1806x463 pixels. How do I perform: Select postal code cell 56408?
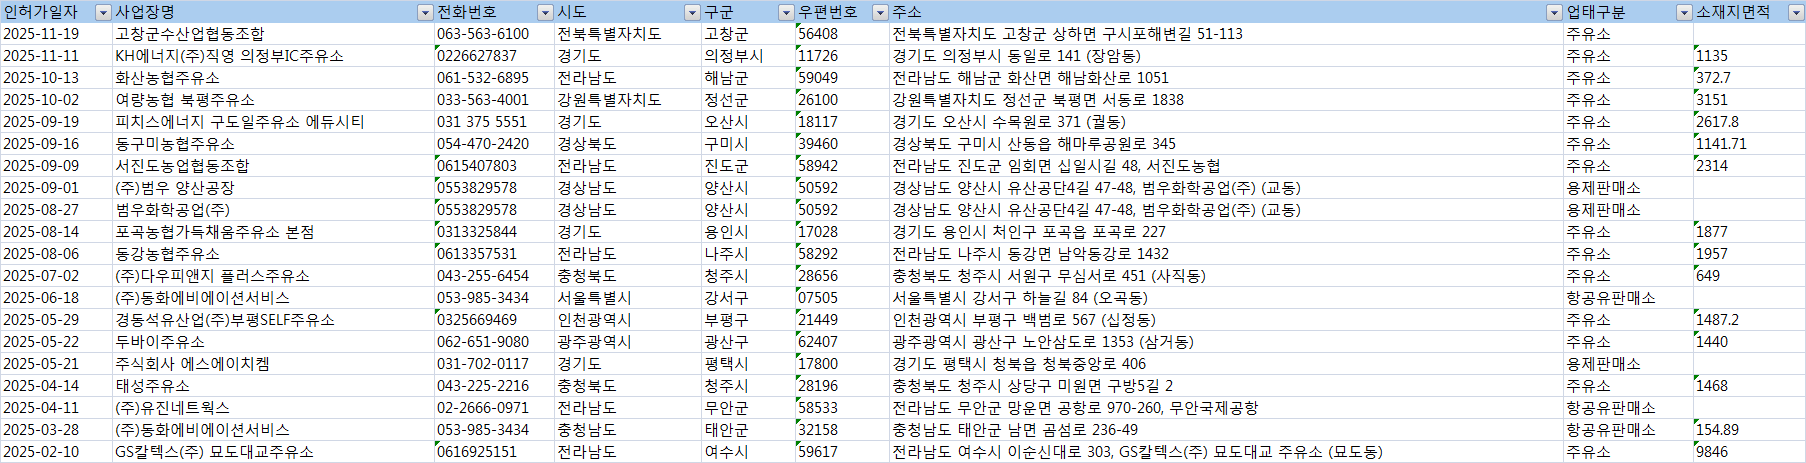coord(842,34)
